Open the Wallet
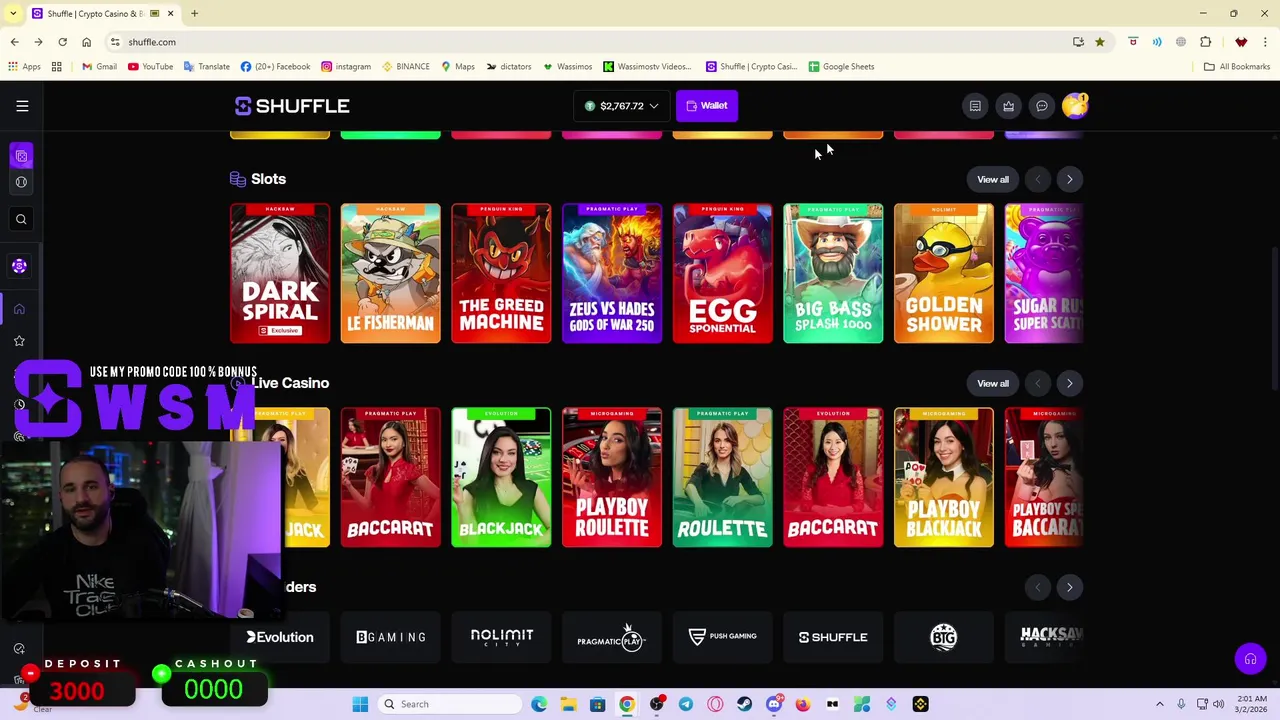 (707, 106)
